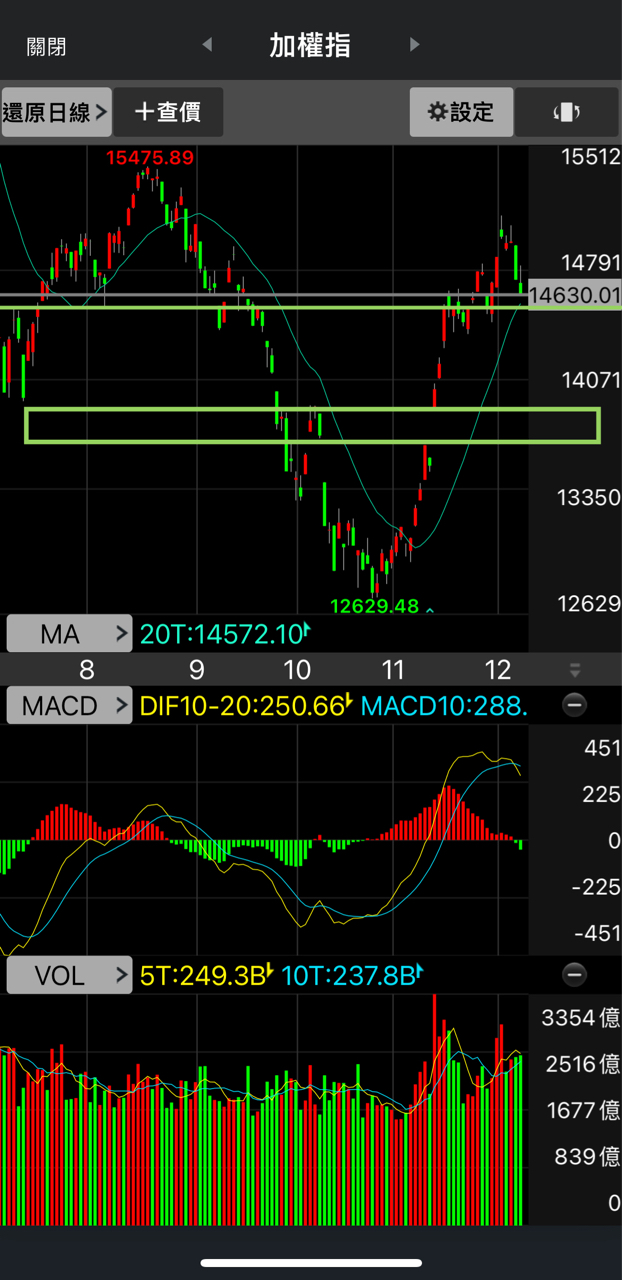Tap the 5T:249.3B volume average
The height and width of the screenshot is (1280, 622).
205,975
